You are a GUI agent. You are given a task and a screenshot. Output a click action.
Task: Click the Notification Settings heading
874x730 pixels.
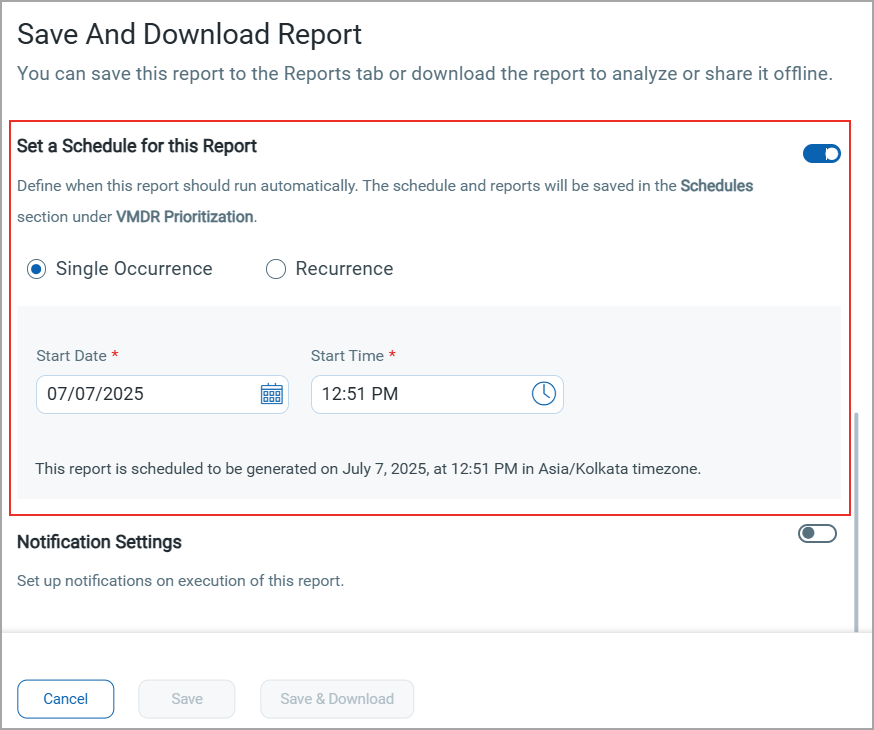point(99,542)
